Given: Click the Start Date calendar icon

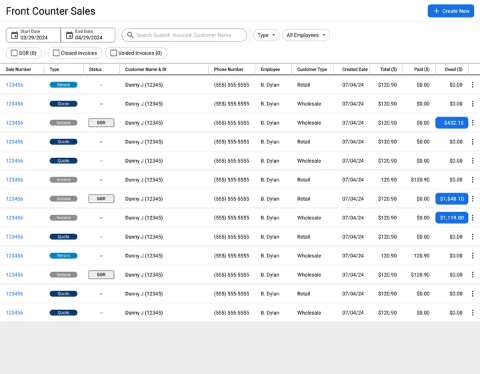Looking at the screenshot, I should [14, 35].
